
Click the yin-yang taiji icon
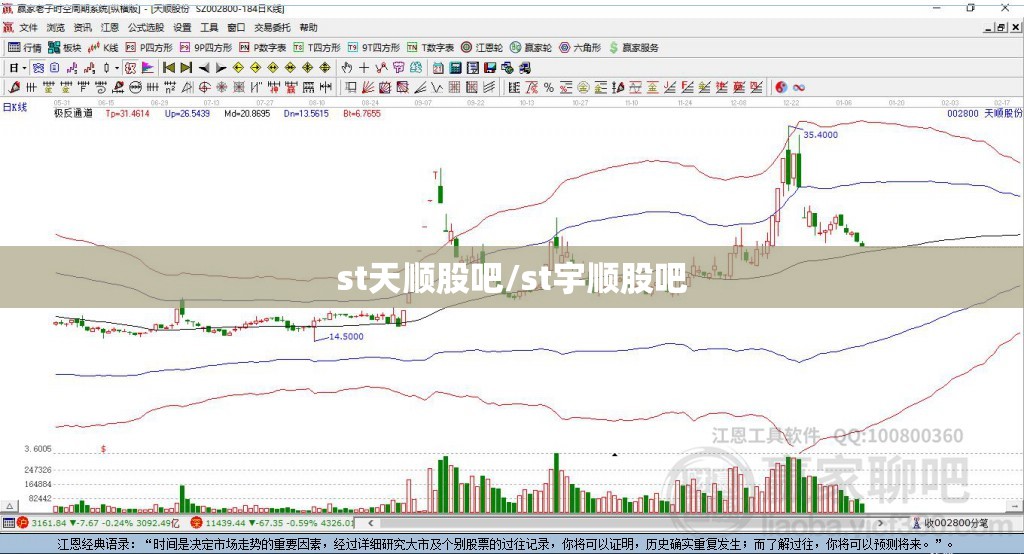[781, 87]
